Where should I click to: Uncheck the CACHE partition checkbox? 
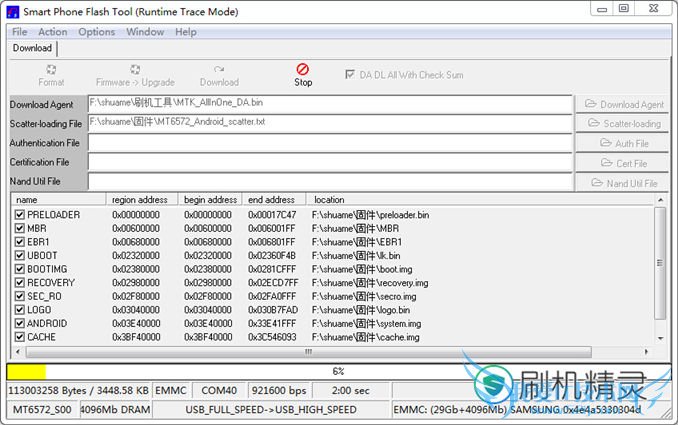coord(19,337)
